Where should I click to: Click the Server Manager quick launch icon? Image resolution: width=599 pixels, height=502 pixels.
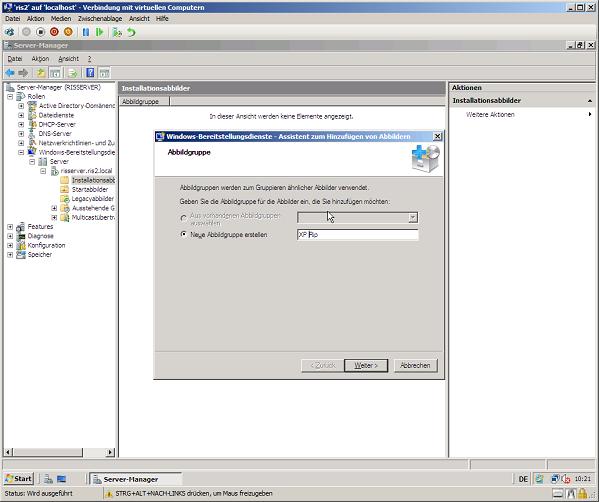(49, 479)
